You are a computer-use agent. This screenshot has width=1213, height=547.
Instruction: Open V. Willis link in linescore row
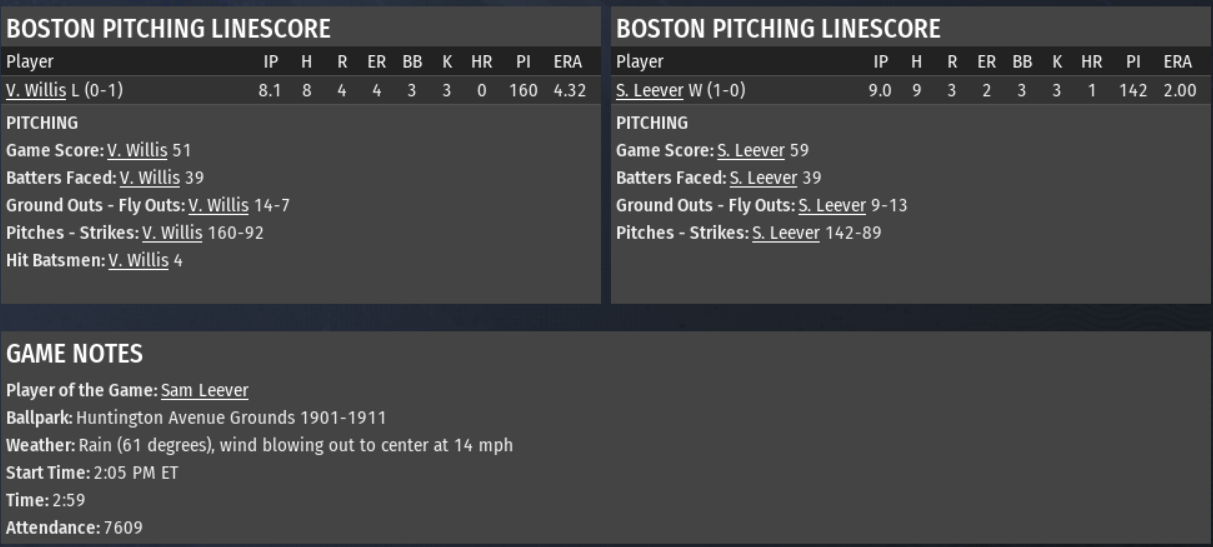click(36, 91)
